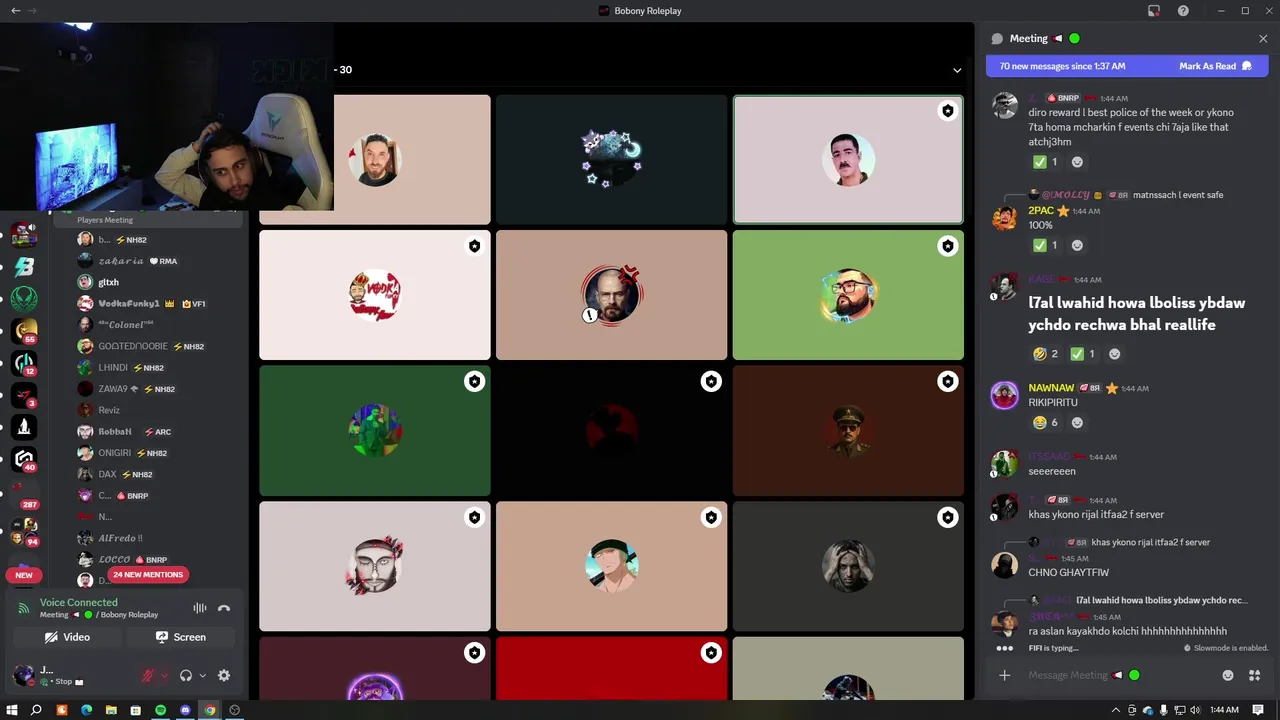The height and width of the screenshot is (720, 1280).
Task: Unmute the microphone
Action: point(148,676)
